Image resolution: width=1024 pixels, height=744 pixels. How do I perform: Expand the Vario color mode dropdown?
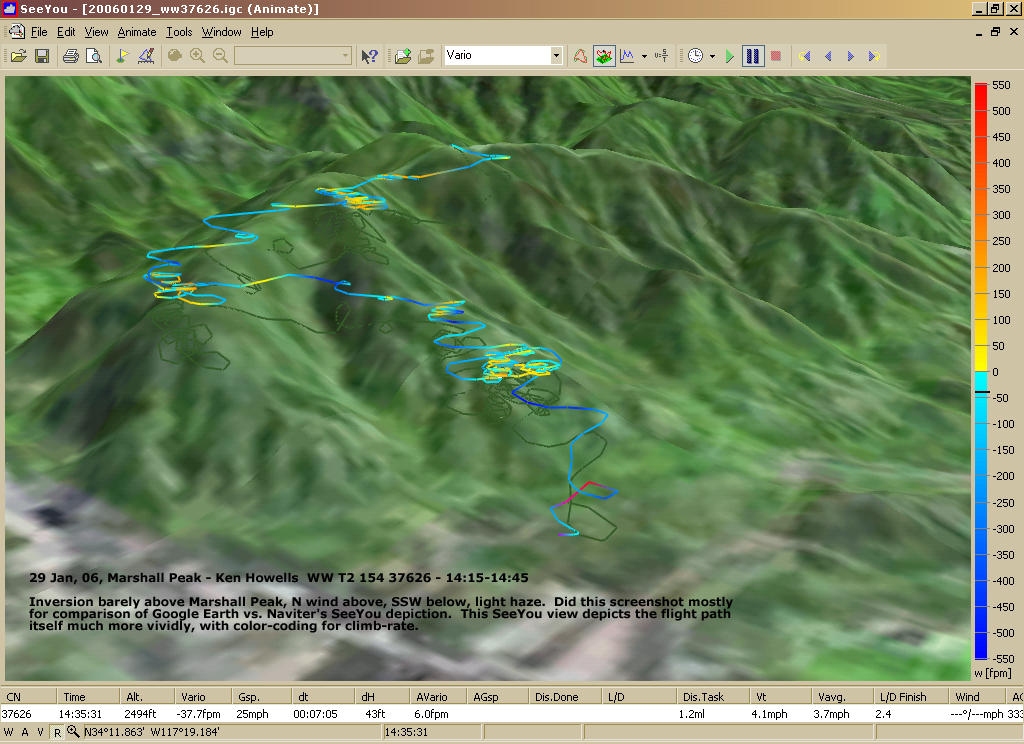[x=557, y=56]
